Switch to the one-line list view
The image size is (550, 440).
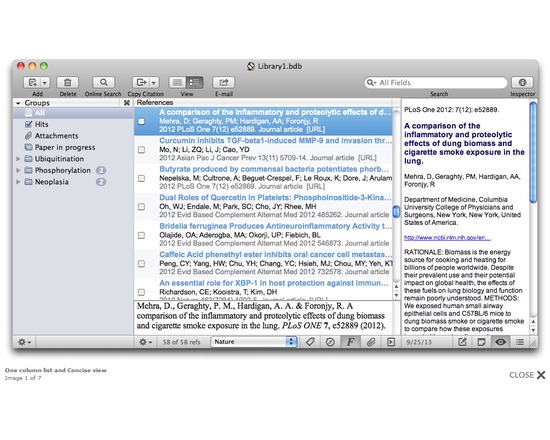177,82
